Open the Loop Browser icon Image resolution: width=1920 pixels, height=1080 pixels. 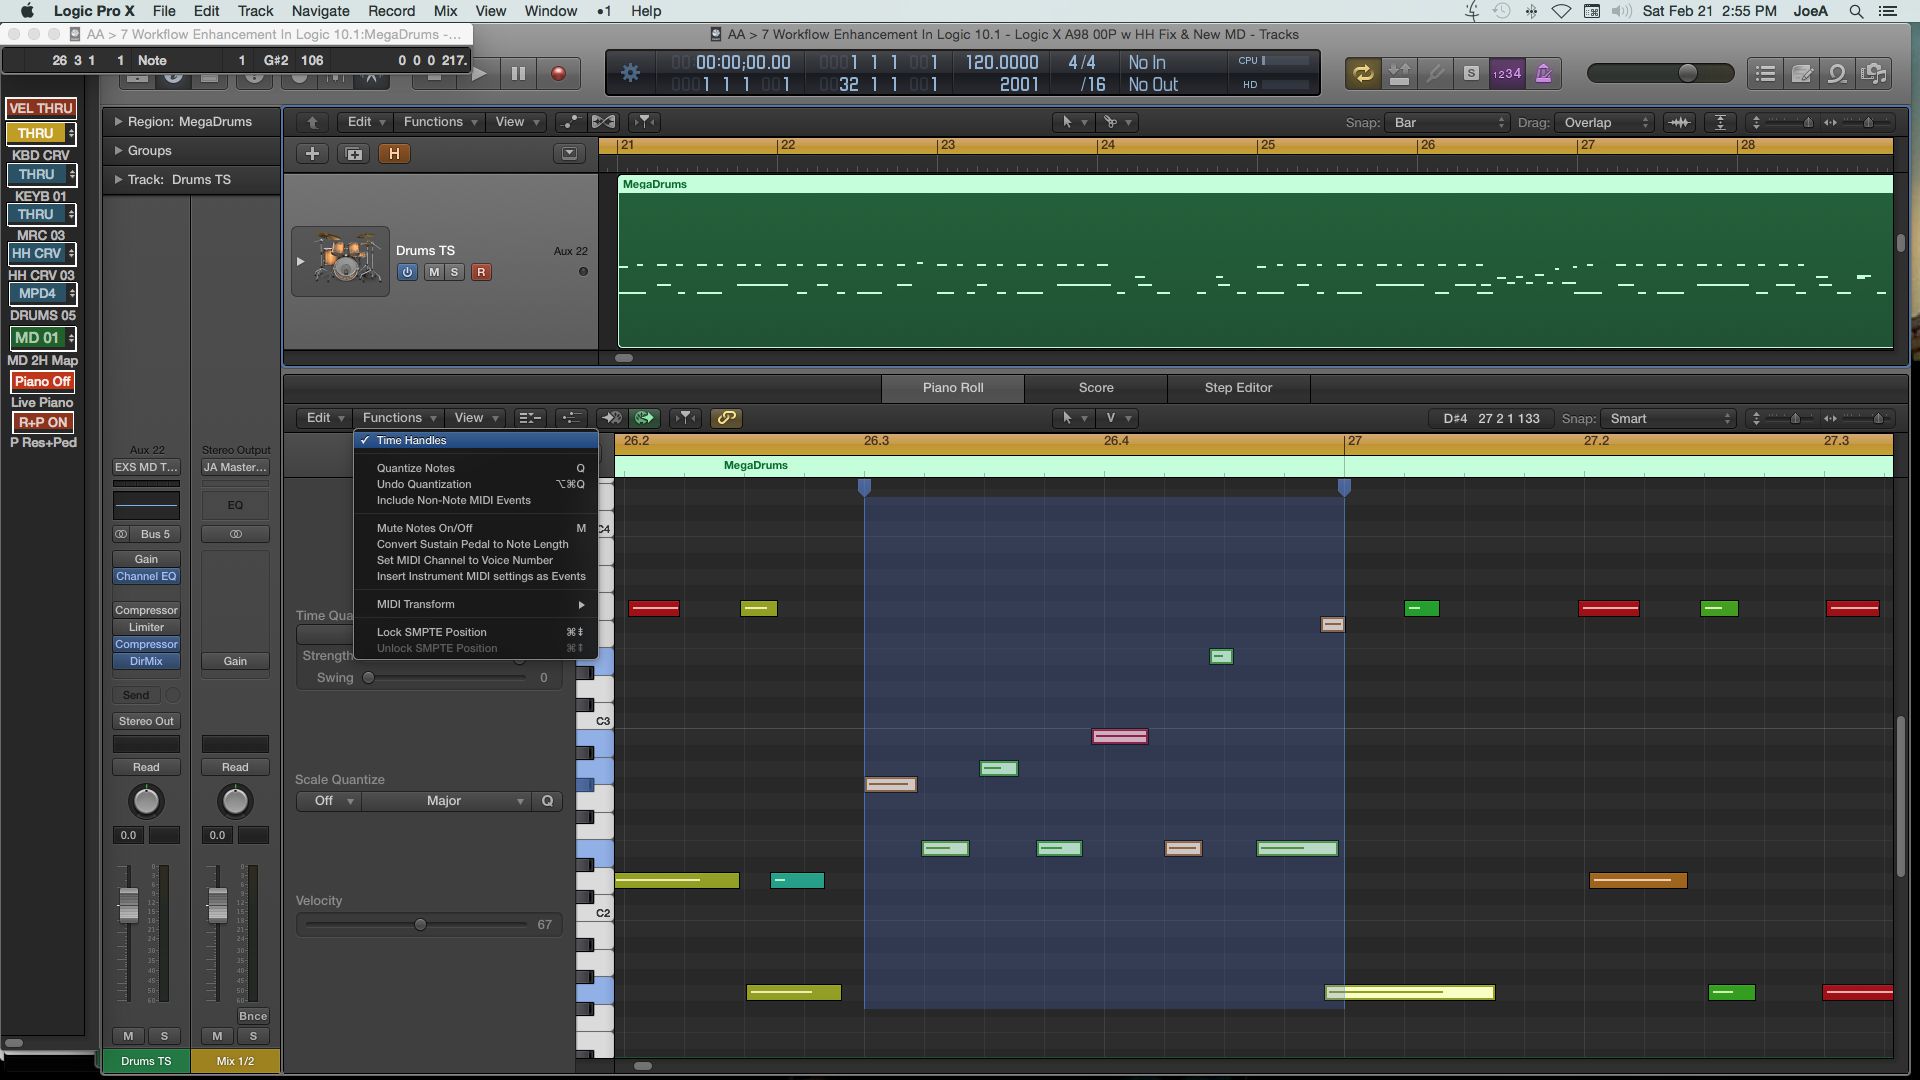[x=1837, y=73]
